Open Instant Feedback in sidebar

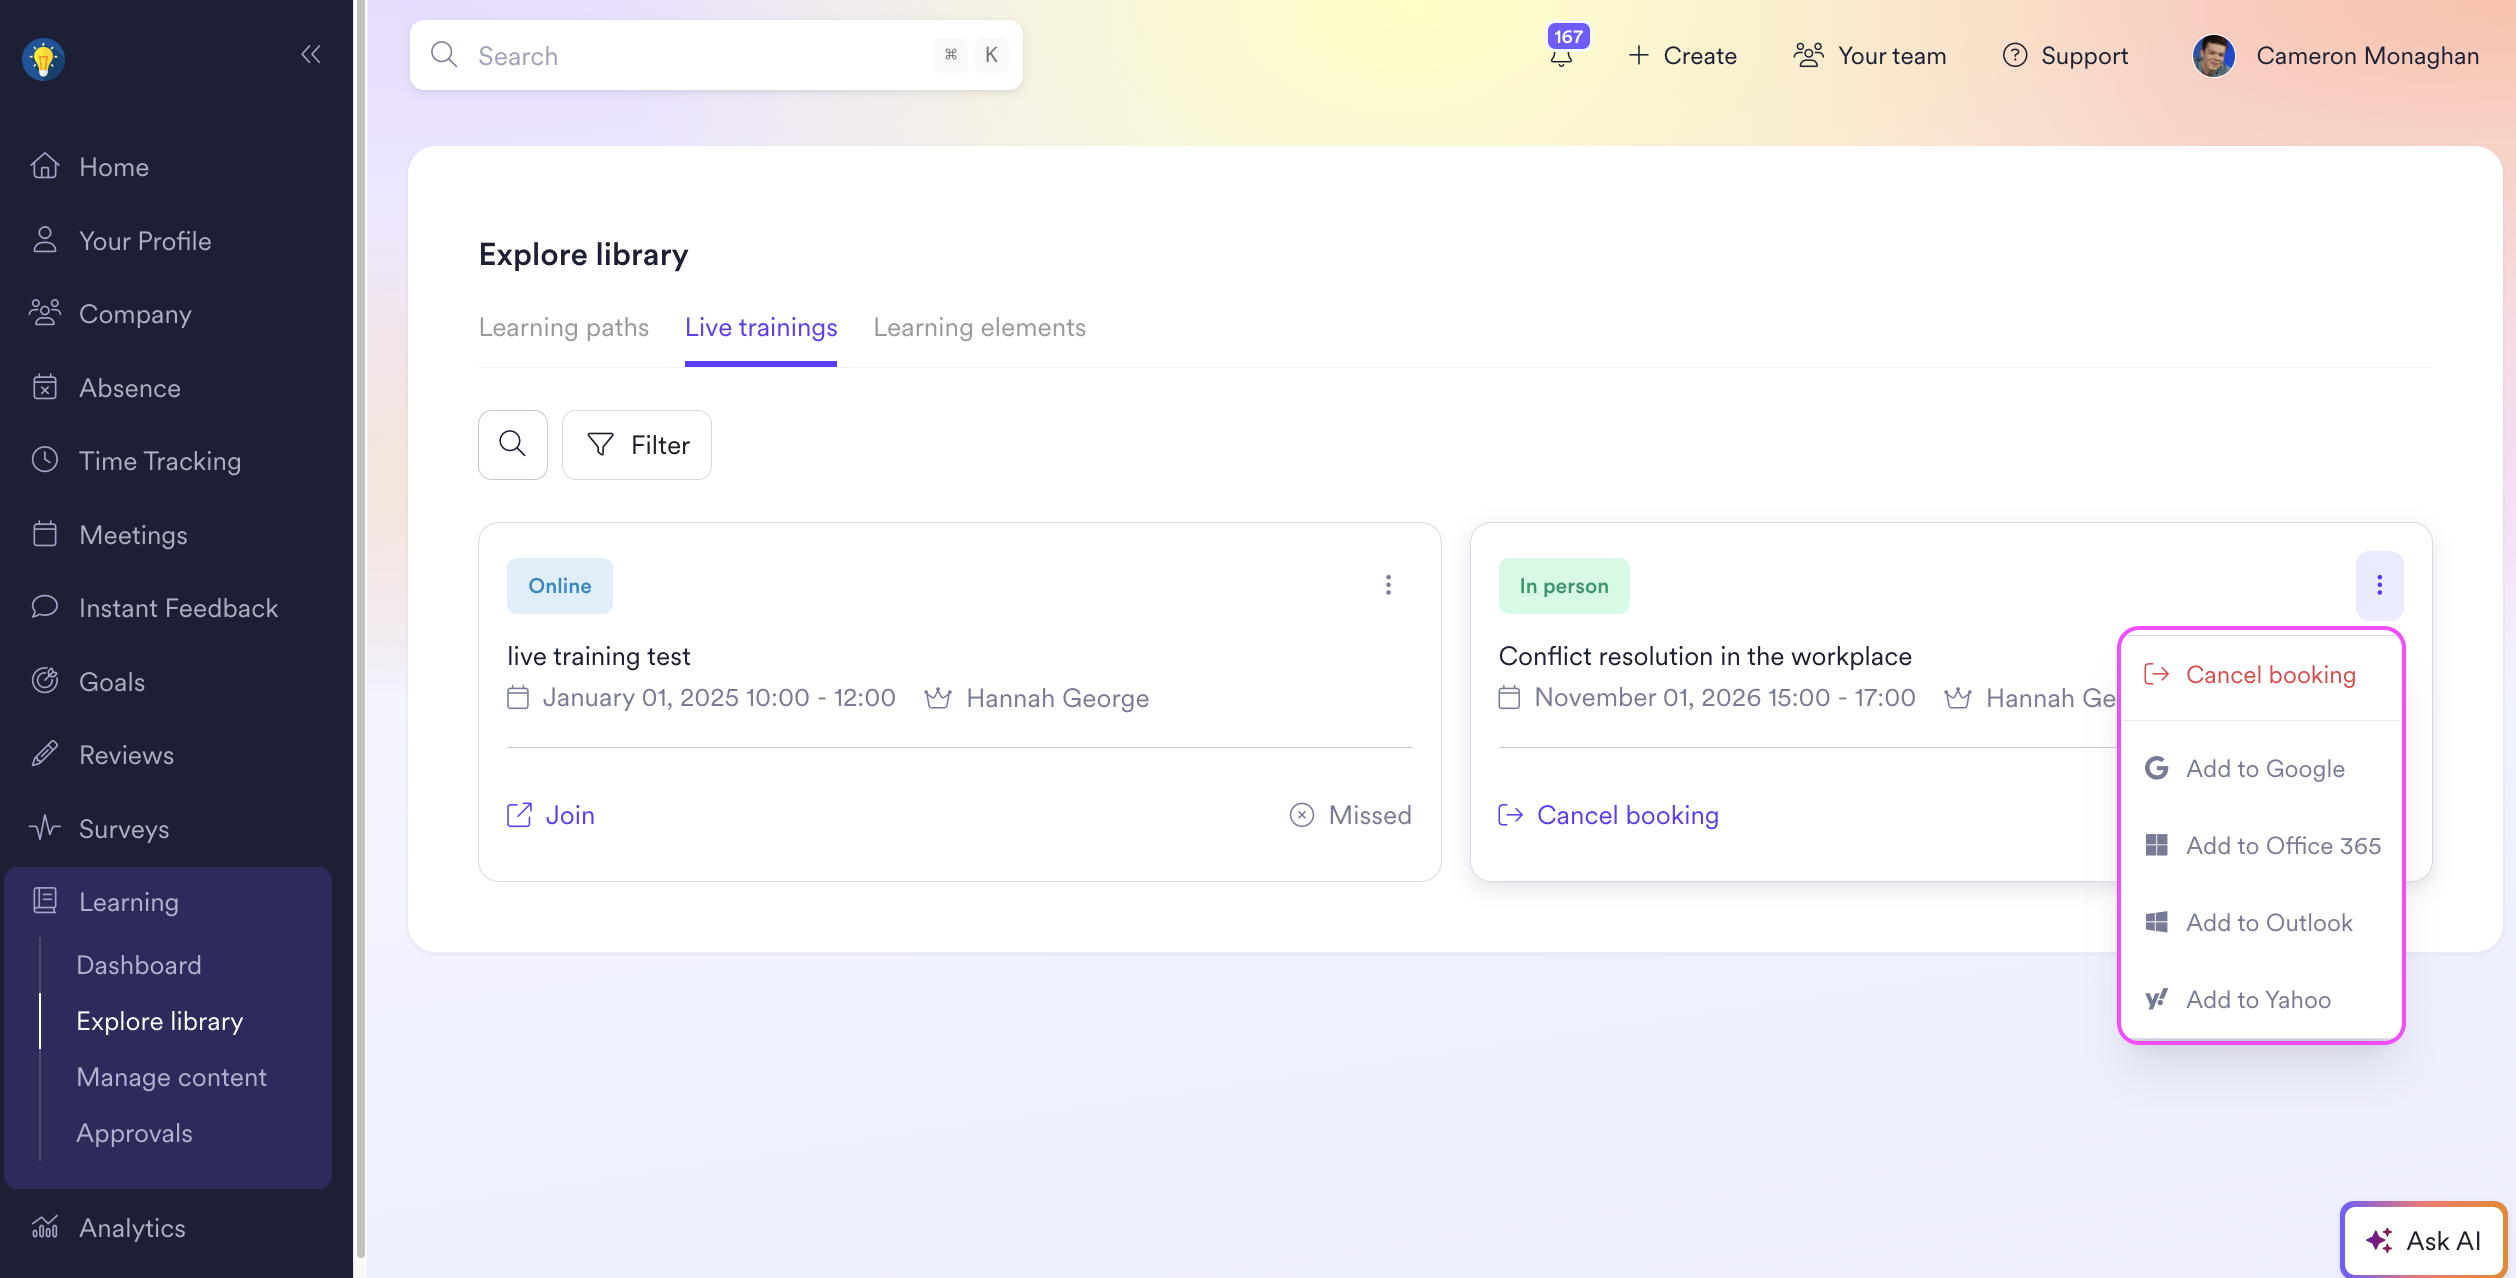click(178, 608)
